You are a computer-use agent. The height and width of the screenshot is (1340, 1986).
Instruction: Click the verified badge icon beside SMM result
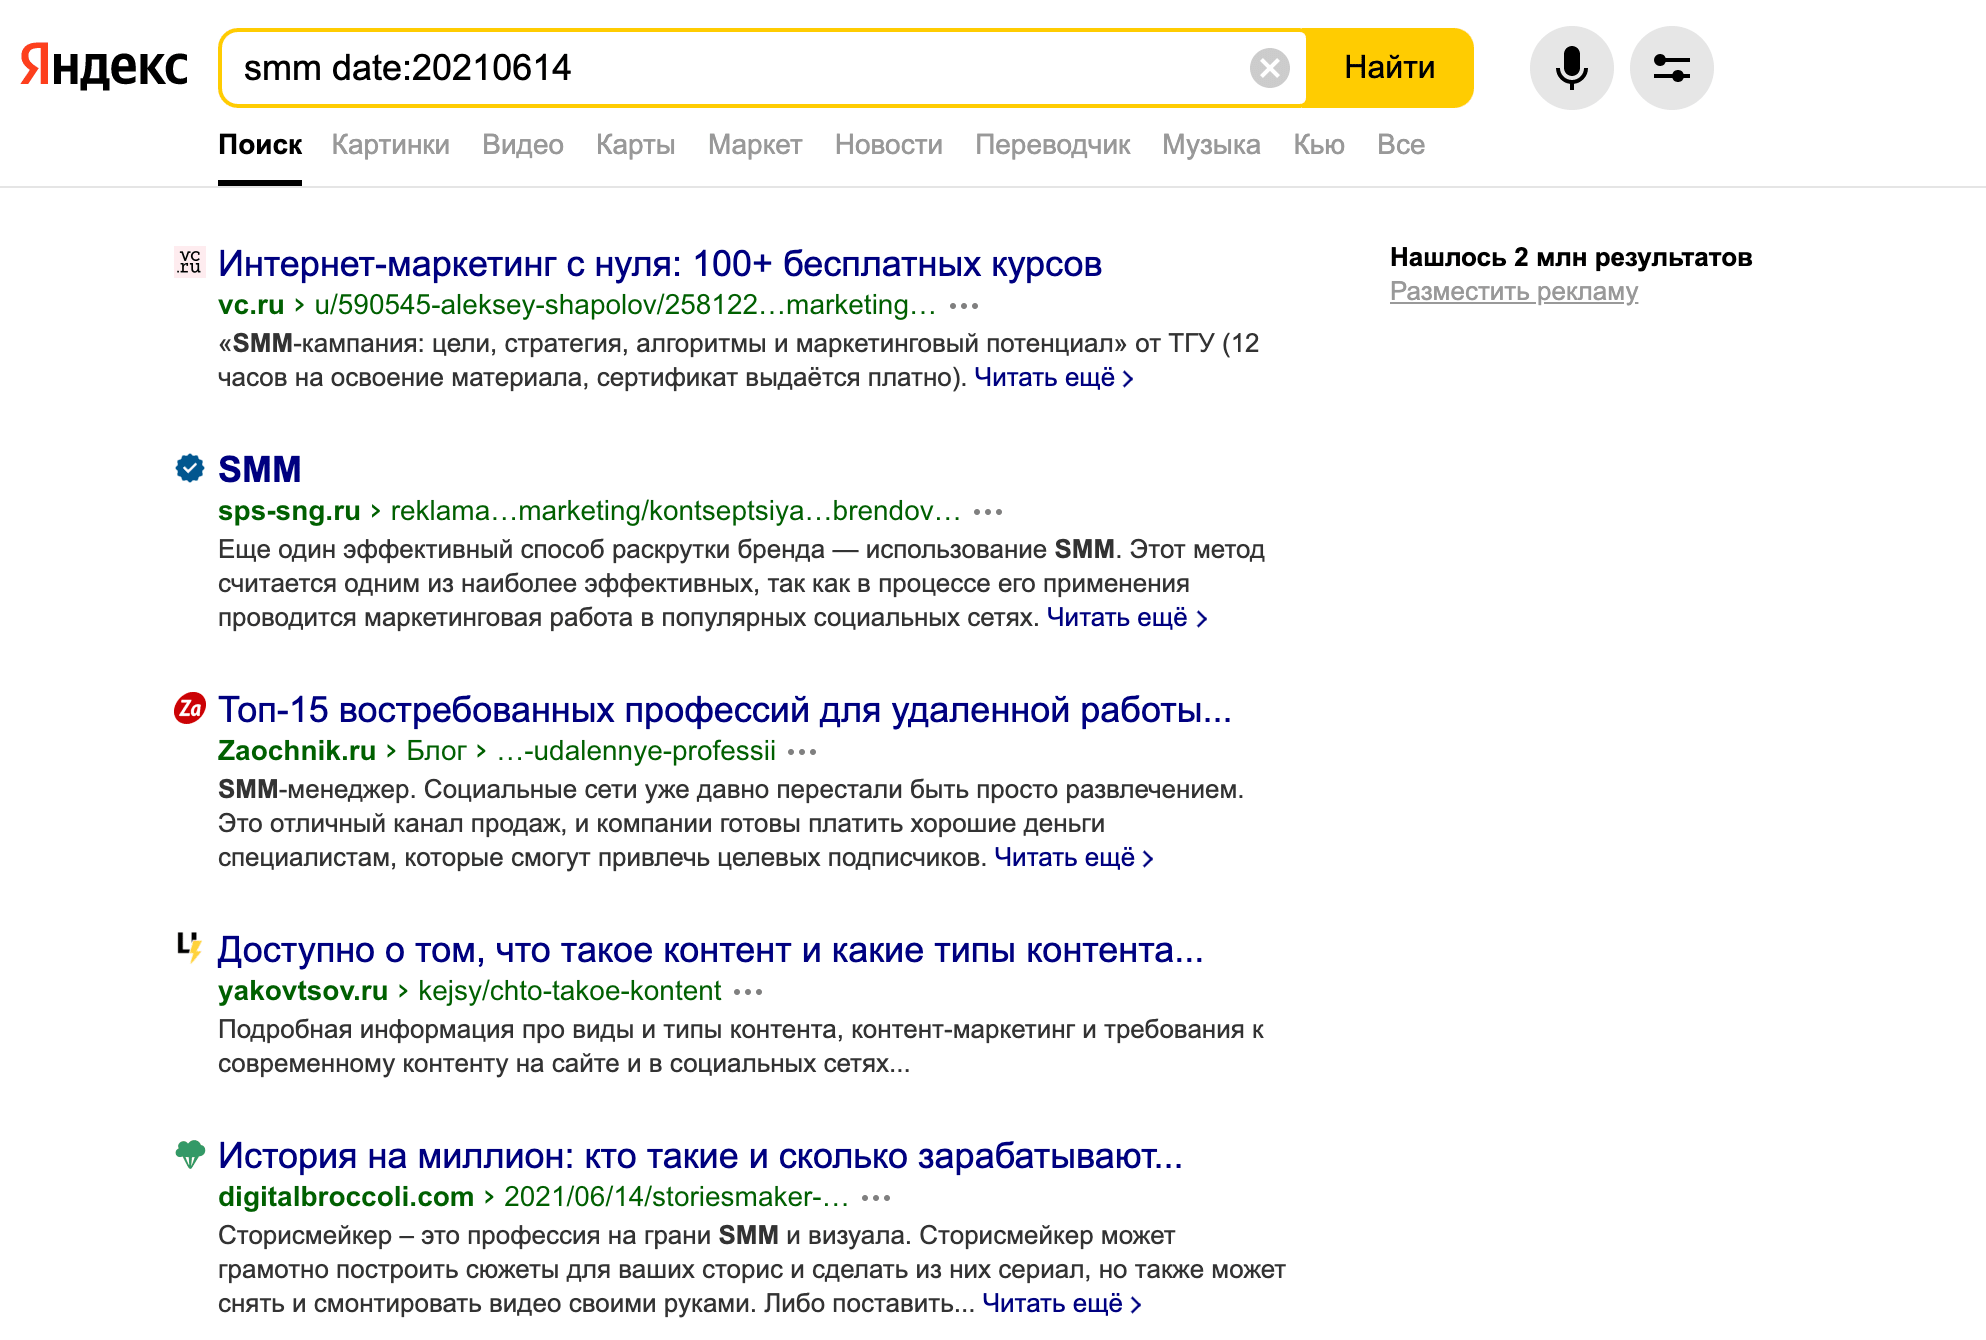pos(190,468)
